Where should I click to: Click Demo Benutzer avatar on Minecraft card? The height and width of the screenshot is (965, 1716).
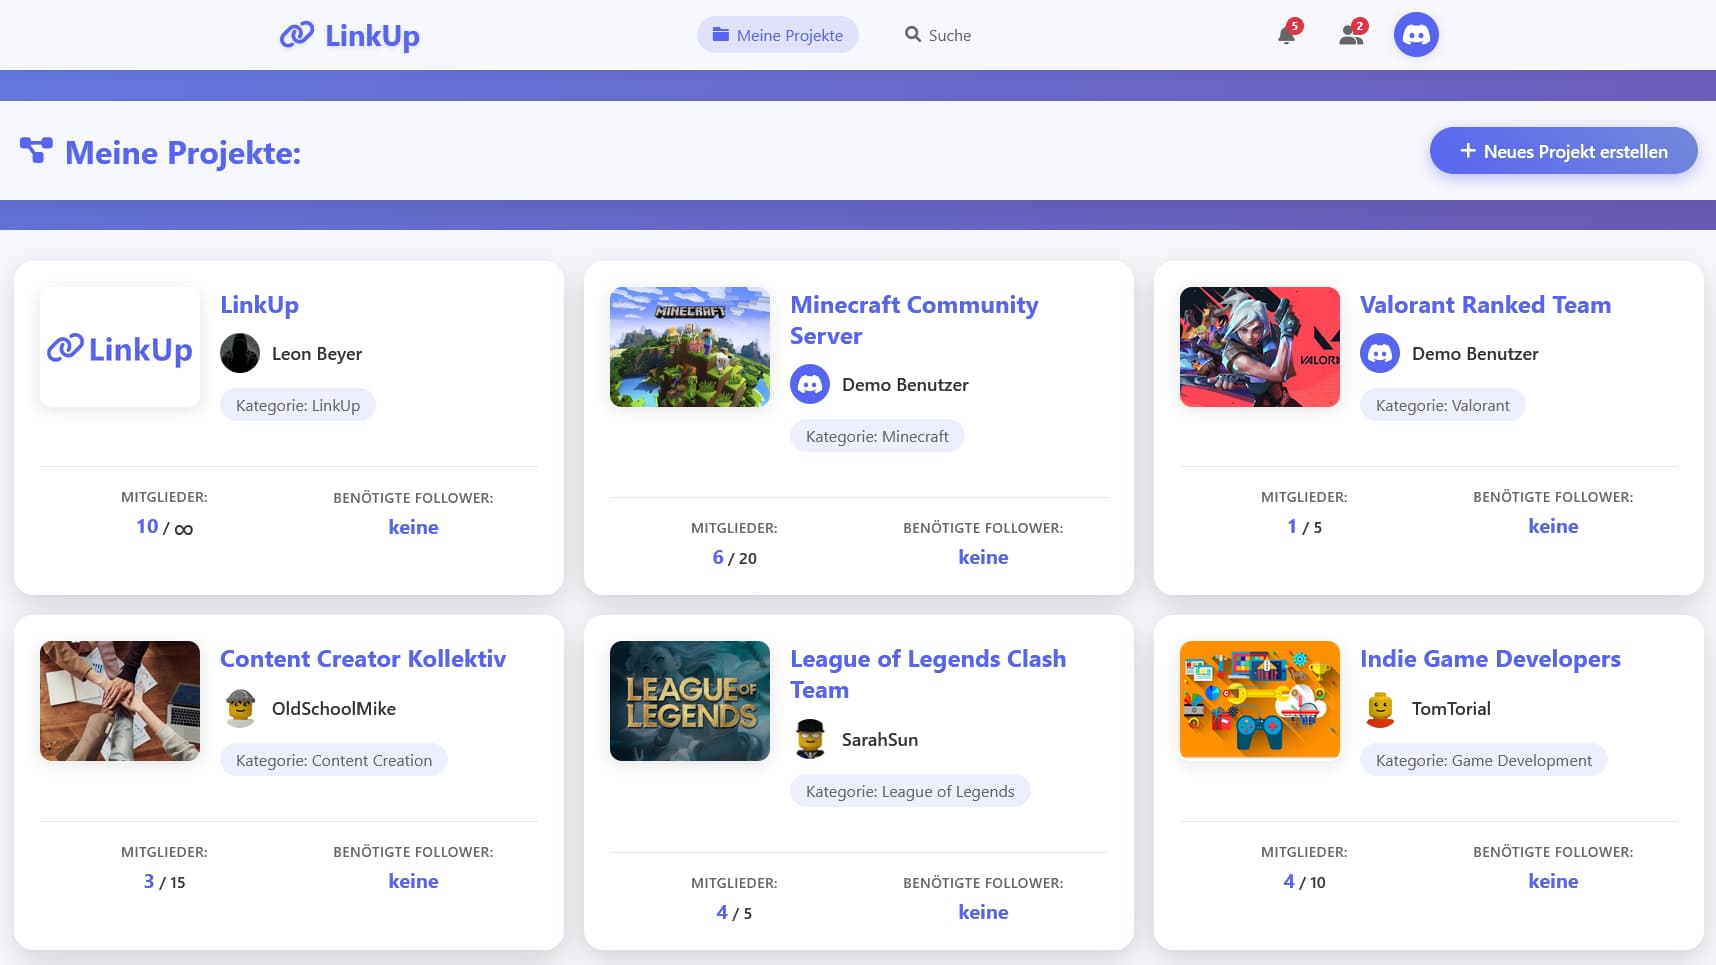(810, 384)
